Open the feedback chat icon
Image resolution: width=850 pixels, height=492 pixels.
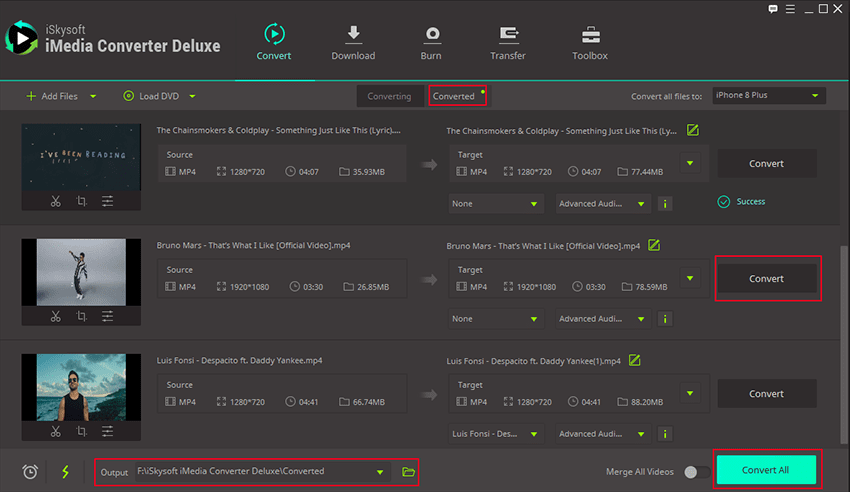(773, 9)
